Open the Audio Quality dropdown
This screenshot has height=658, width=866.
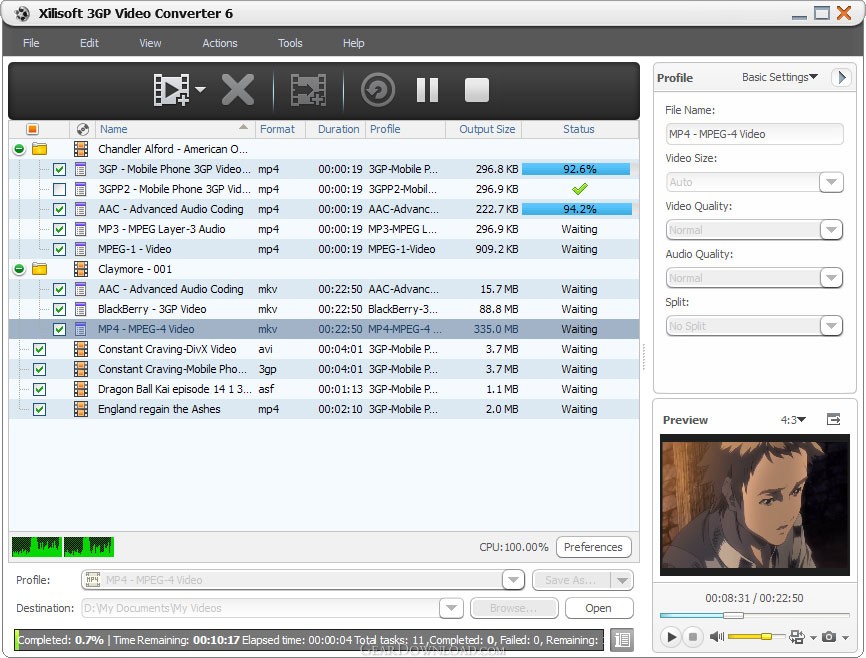[831, 278]
